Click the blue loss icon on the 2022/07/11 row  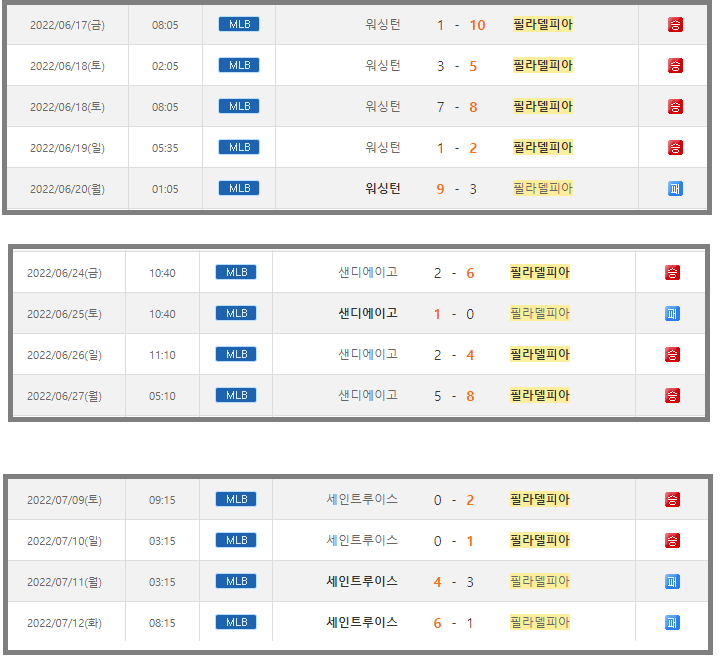pos(672,581)
